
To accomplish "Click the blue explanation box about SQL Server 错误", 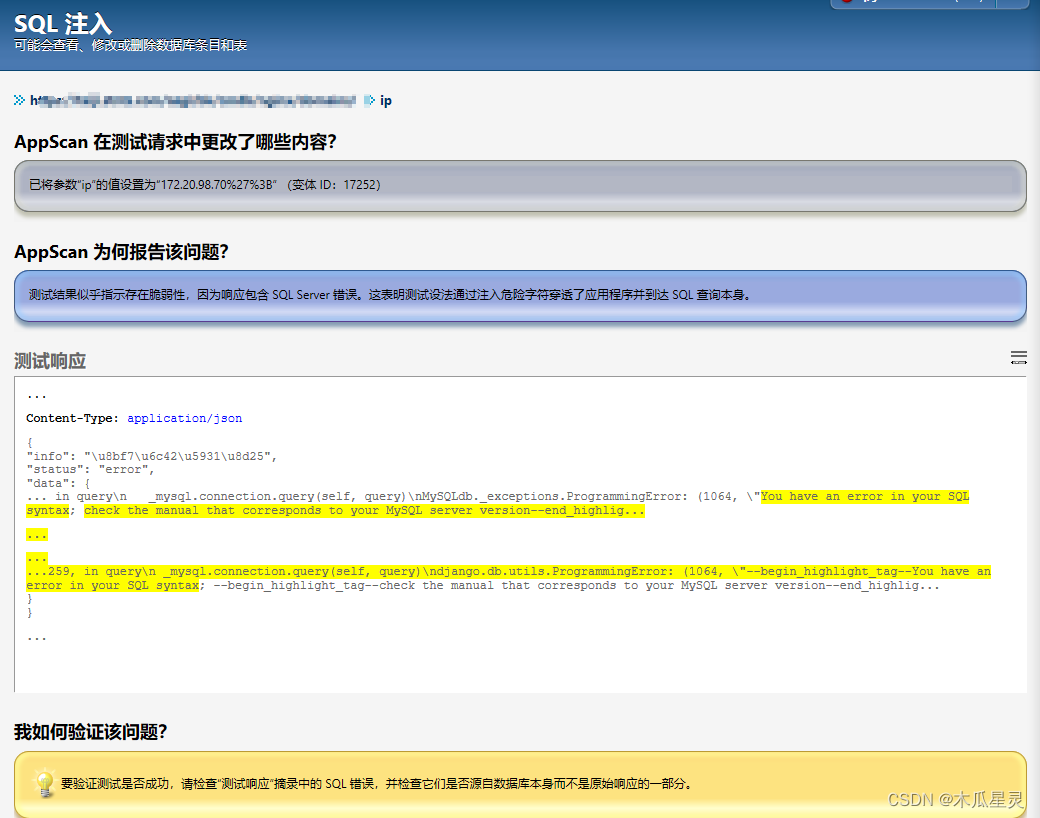I will pyautogui.click(x=520, y=295).
